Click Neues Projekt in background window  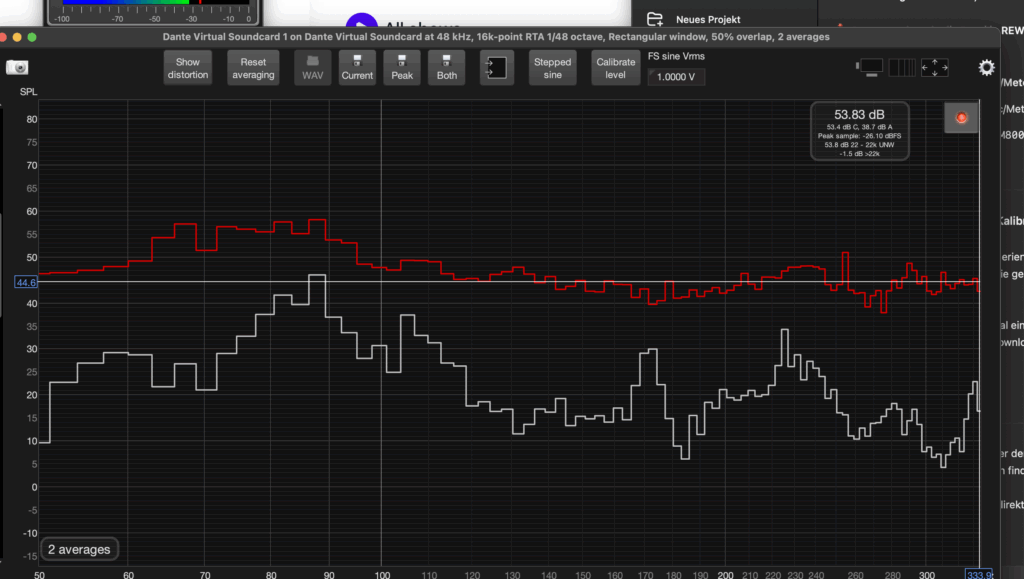pos(706,19)
